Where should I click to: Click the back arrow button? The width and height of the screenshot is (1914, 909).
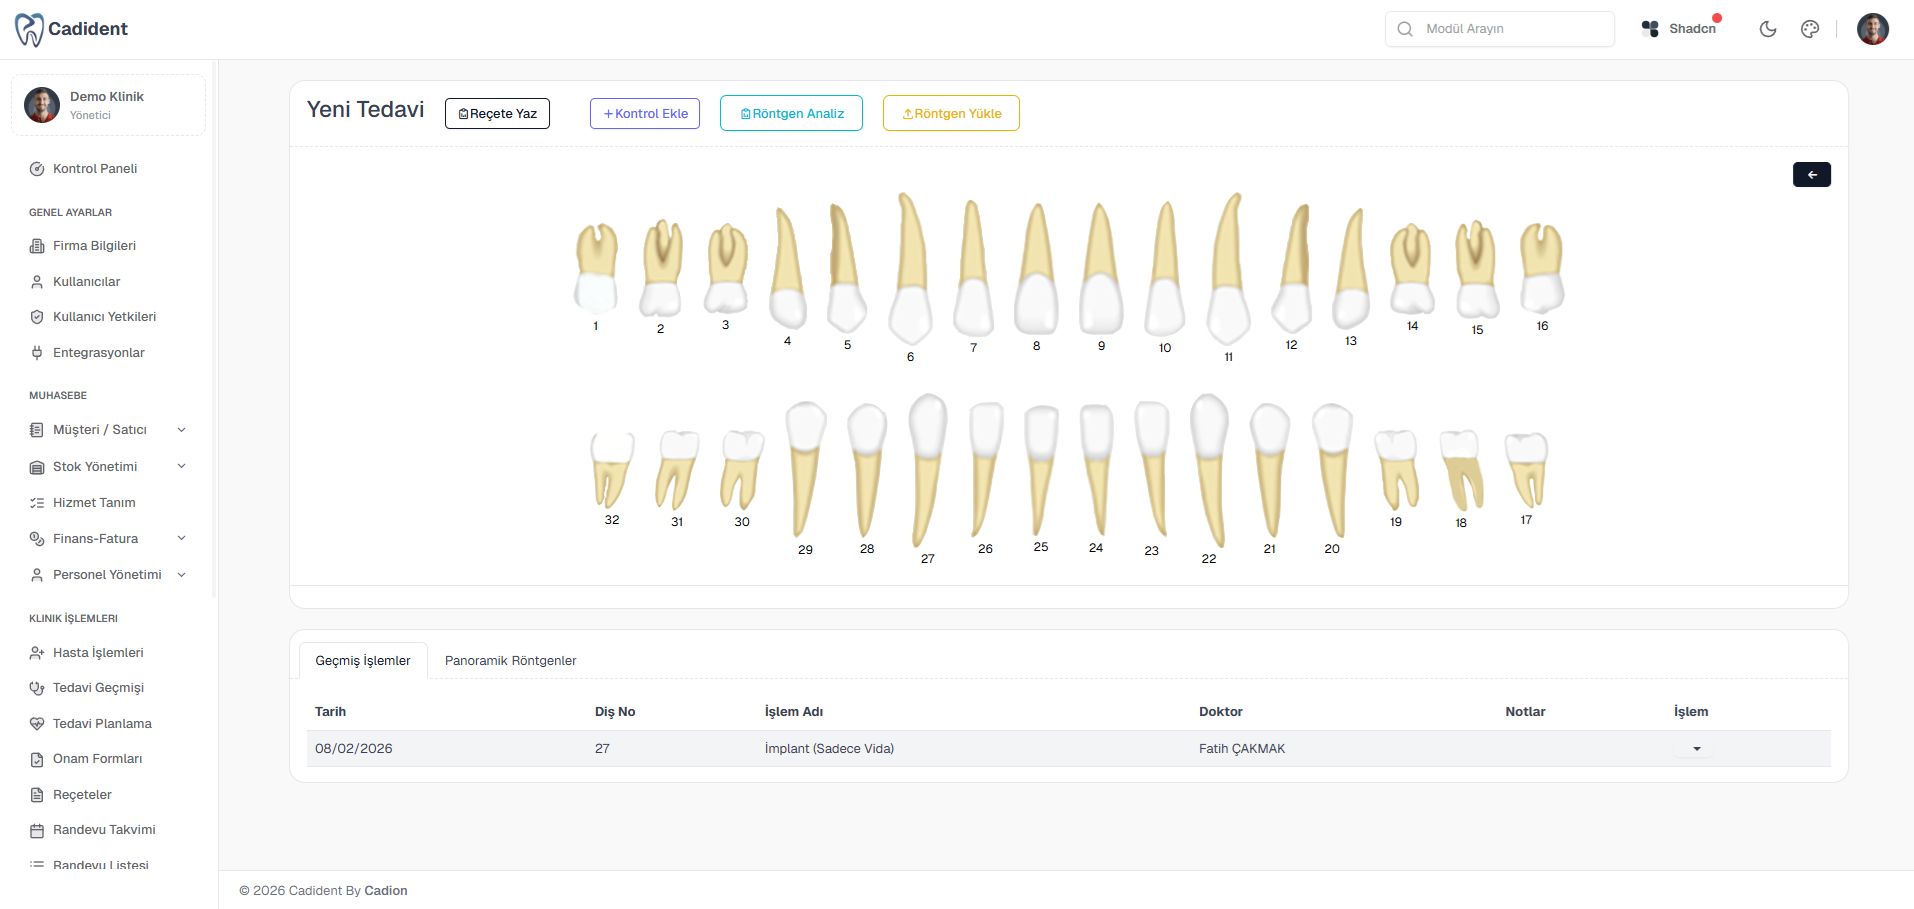(1811, 175)
